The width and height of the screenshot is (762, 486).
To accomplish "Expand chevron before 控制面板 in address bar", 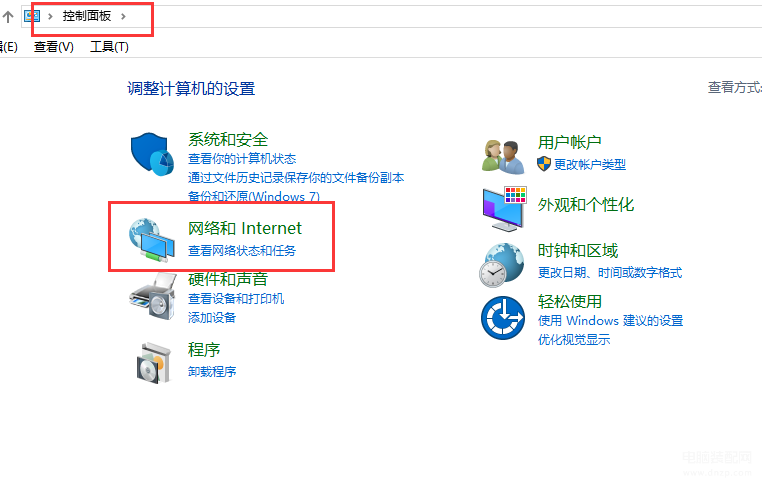I will pyautogui.click(x=50, y=17).
